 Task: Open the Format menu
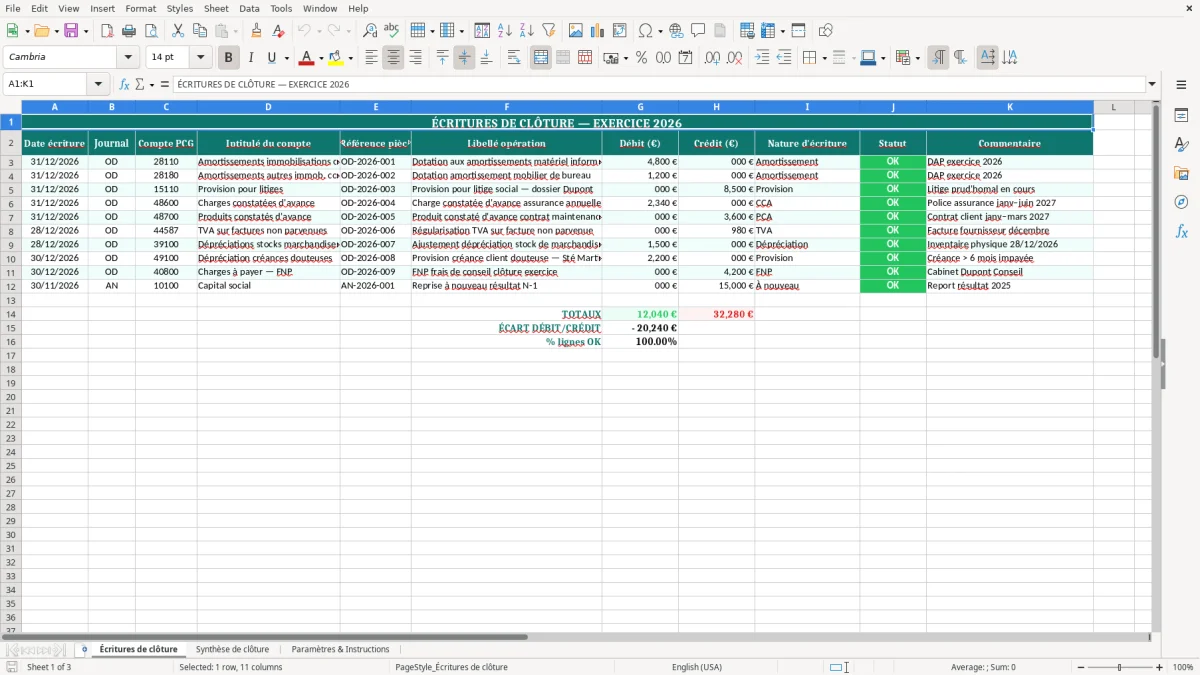click(x=141, y=8)
